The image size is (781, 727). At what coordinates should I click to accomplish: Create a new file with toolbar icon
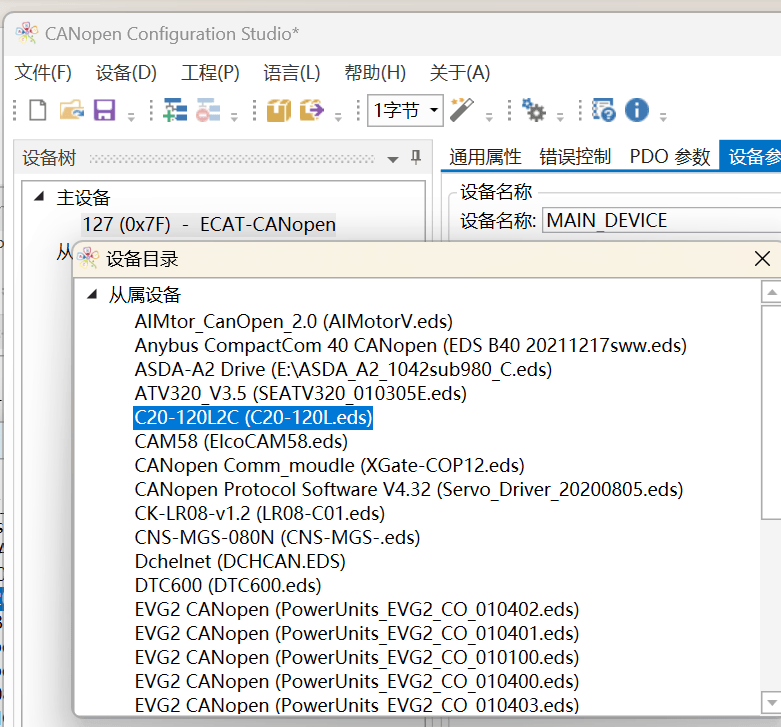38,110
